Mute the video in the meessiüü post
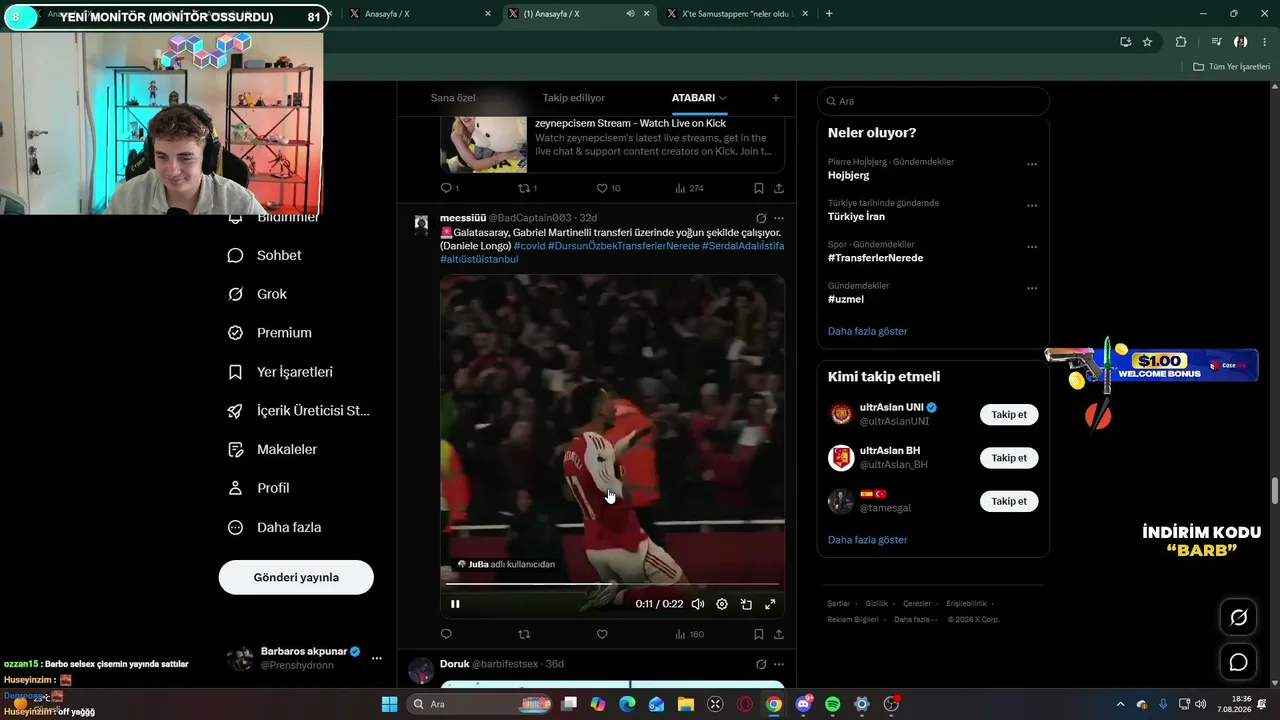 coord(698,604)
